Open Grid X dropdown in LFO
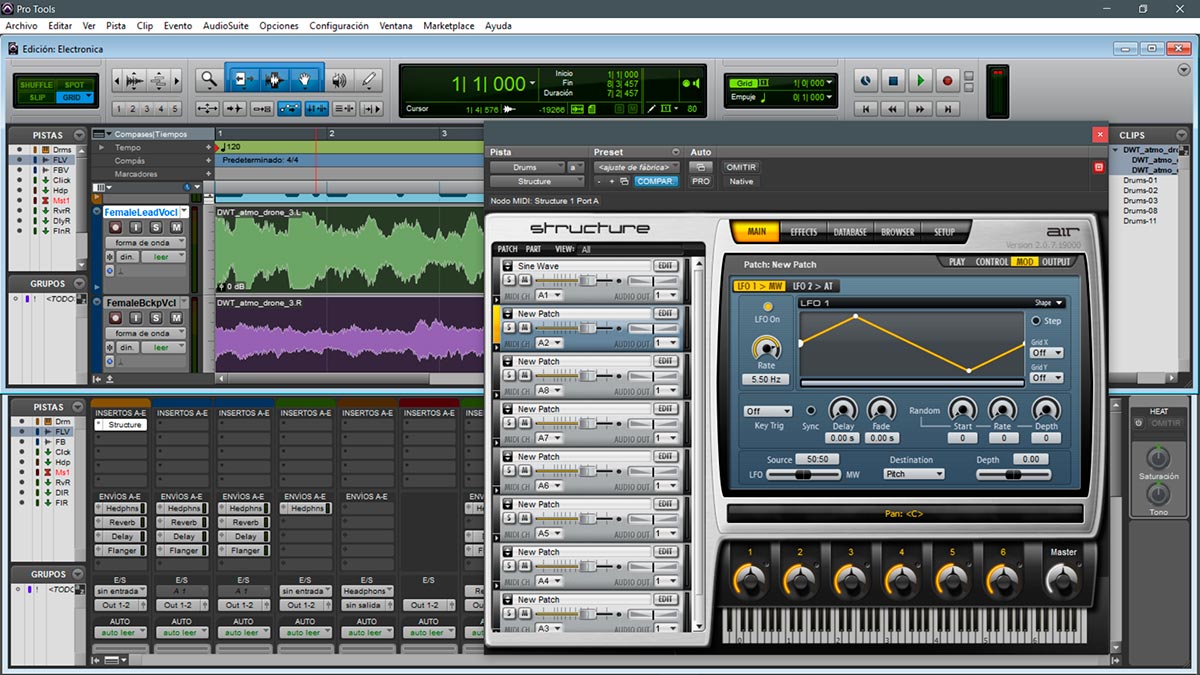Viewport: 1200px width, 675px height. pyautogui.click(x=1046, y=353)
